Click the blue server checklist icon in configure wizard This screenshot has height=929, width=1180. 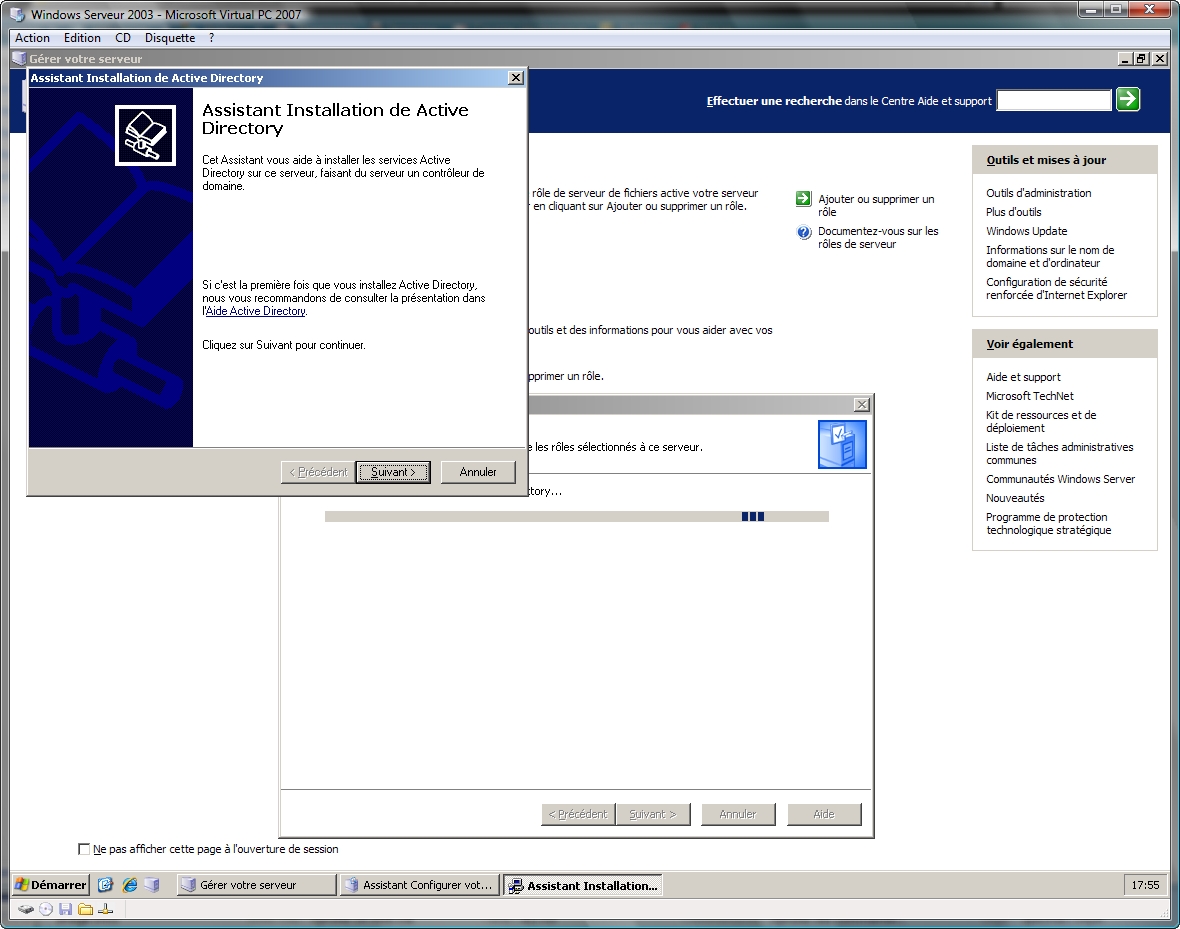point(842,444)
